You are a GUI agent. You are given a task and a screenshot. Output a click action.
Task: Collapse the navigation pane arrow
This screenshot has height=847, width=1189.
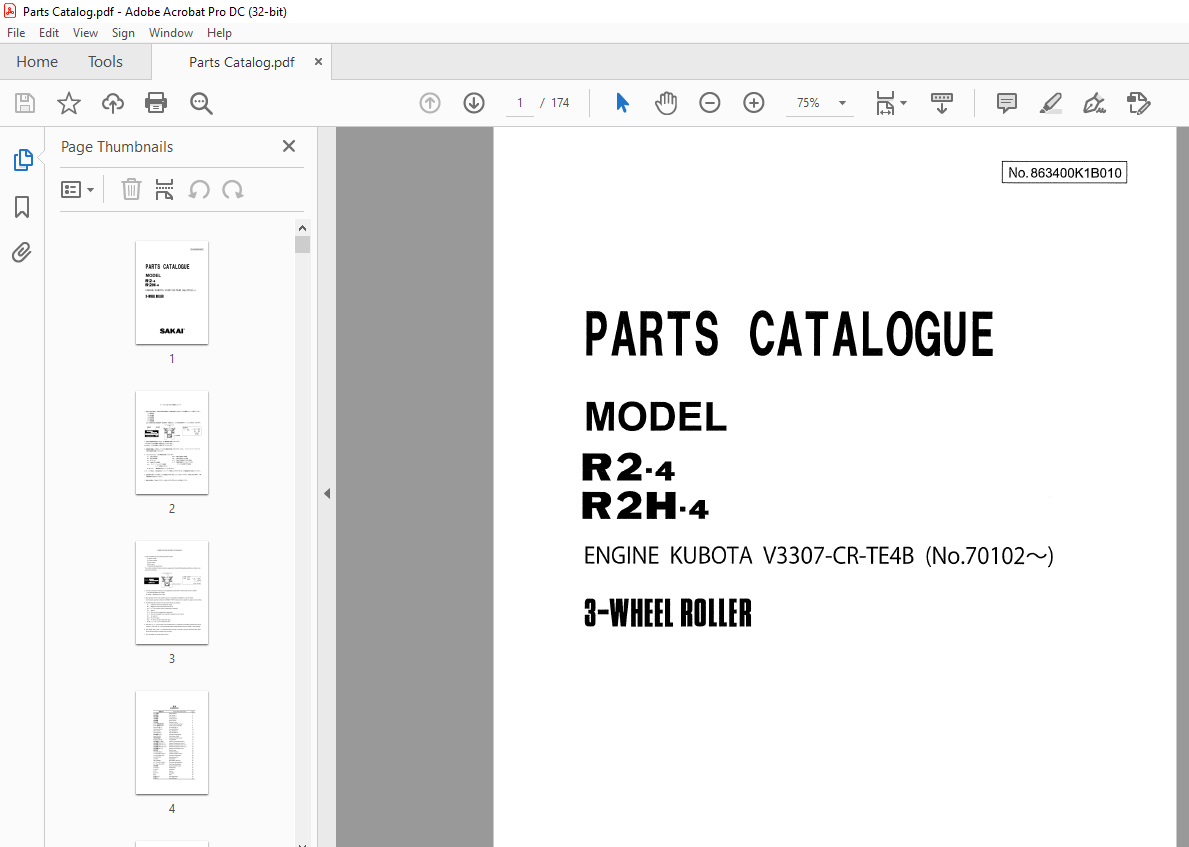[327, 494]
